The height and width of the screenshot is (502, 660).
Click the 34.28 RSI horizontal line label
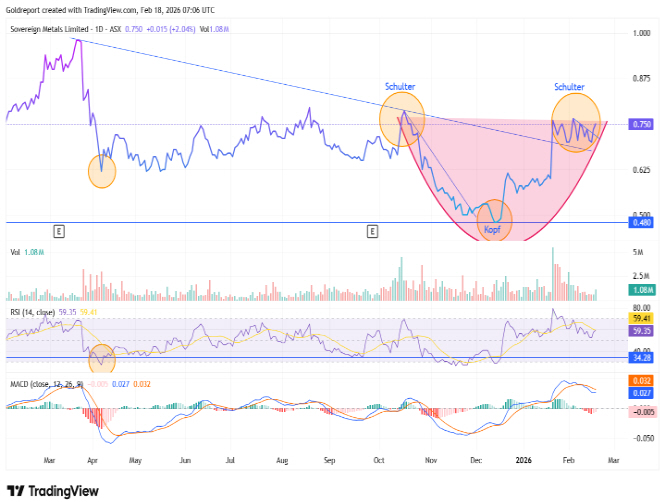tap(642, 357)
